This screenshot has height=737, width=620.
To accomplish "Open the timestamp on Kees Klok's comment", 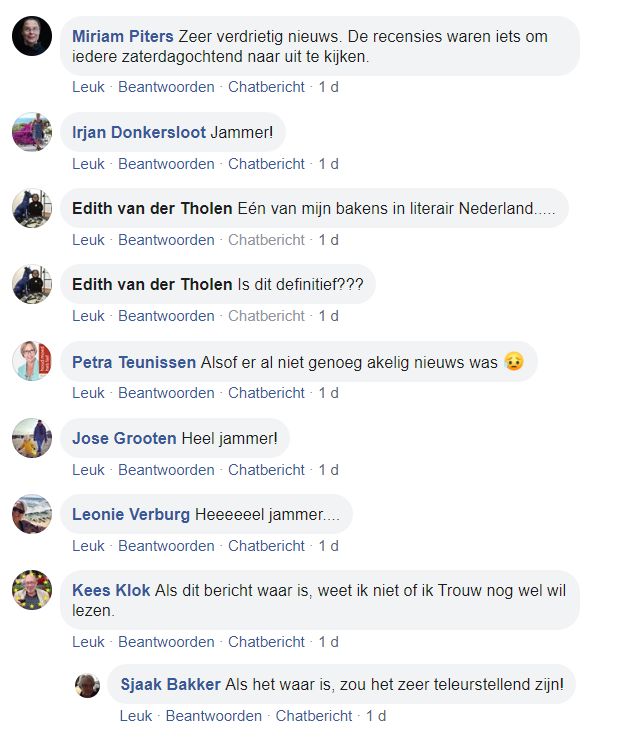I will (x=328, y=642).
